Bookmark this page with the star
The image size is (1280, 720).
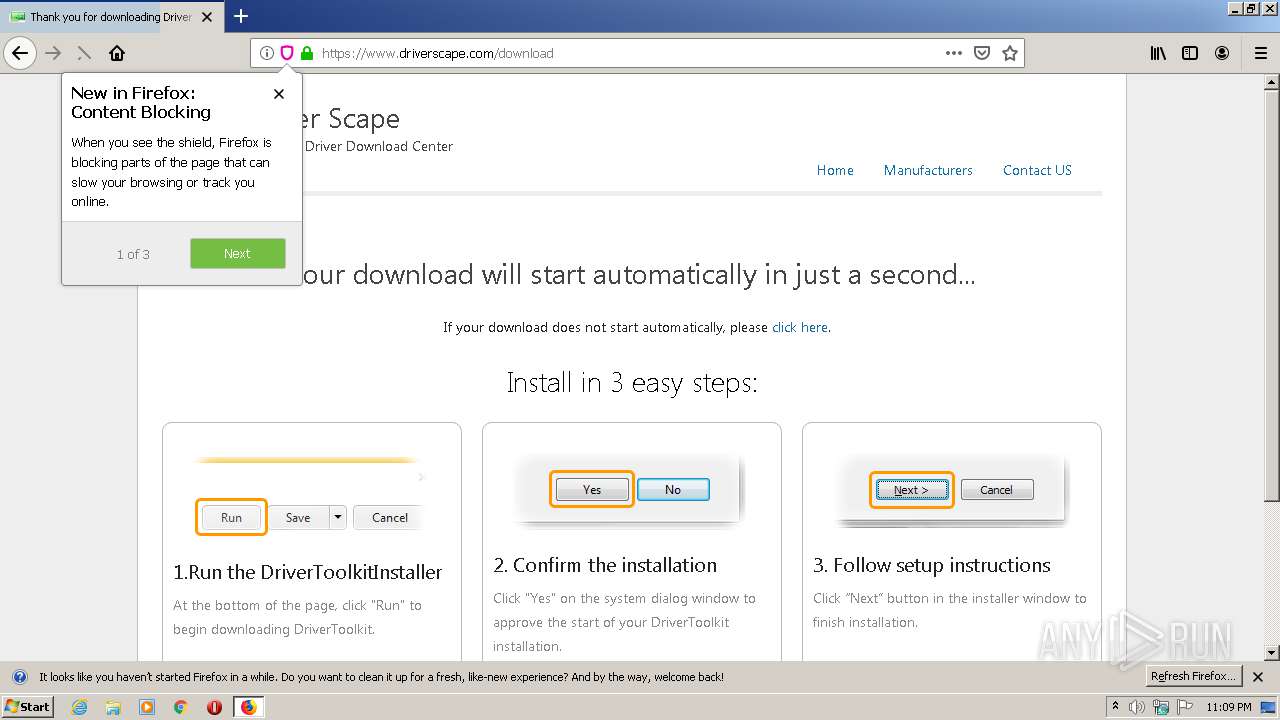(x=1010, y=53)
